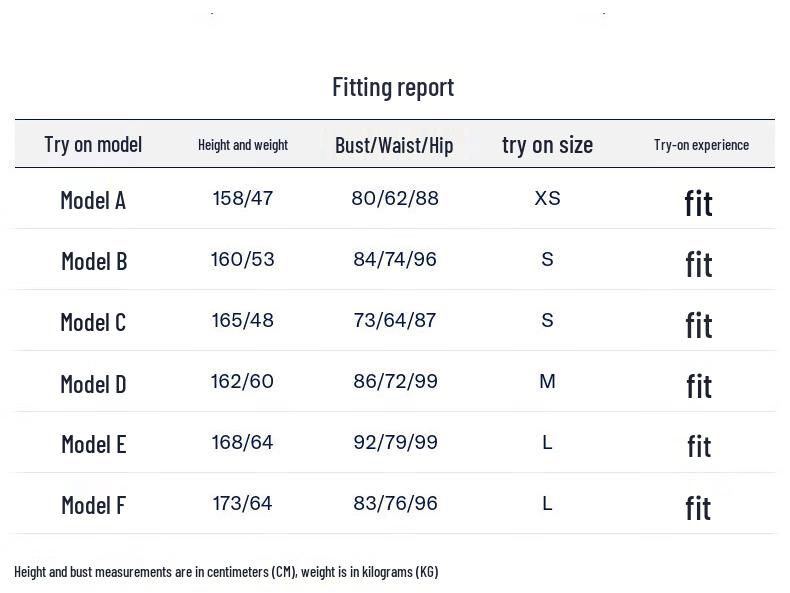
Task: Click the 173/64 height and weight cell
Action: click(243, 503)
